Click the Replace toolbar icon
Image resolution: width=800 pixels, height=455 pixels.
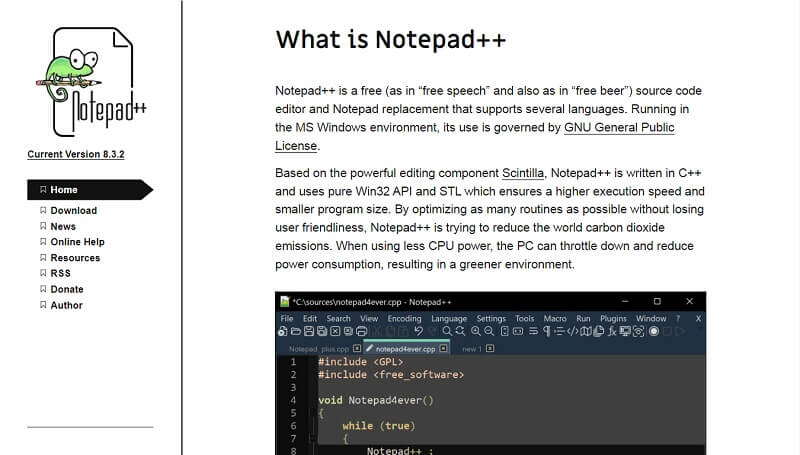click(460, 332)
